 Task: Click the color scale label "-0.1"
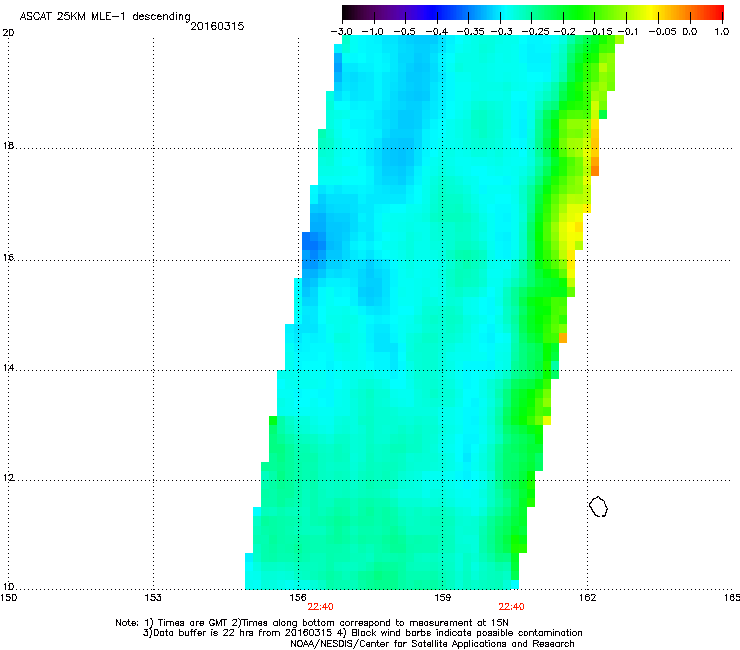[x=628, y=32]
